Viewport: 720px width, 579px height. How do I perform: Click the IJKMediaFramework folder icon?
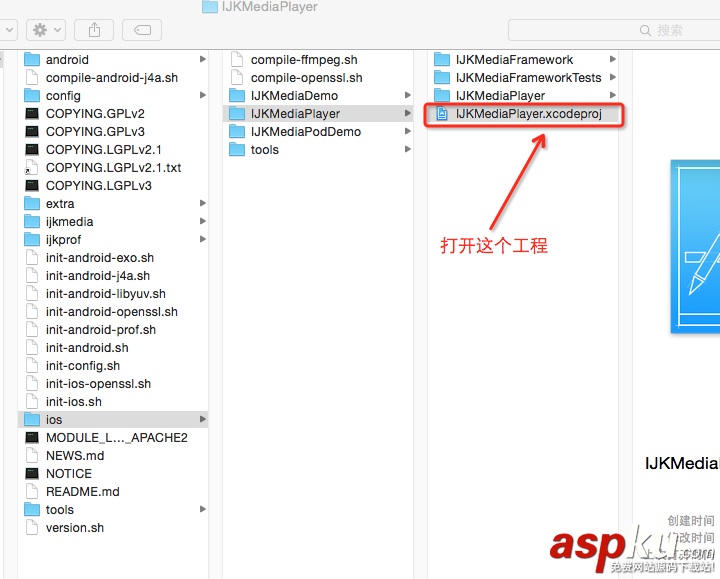(x=442, y=59)
